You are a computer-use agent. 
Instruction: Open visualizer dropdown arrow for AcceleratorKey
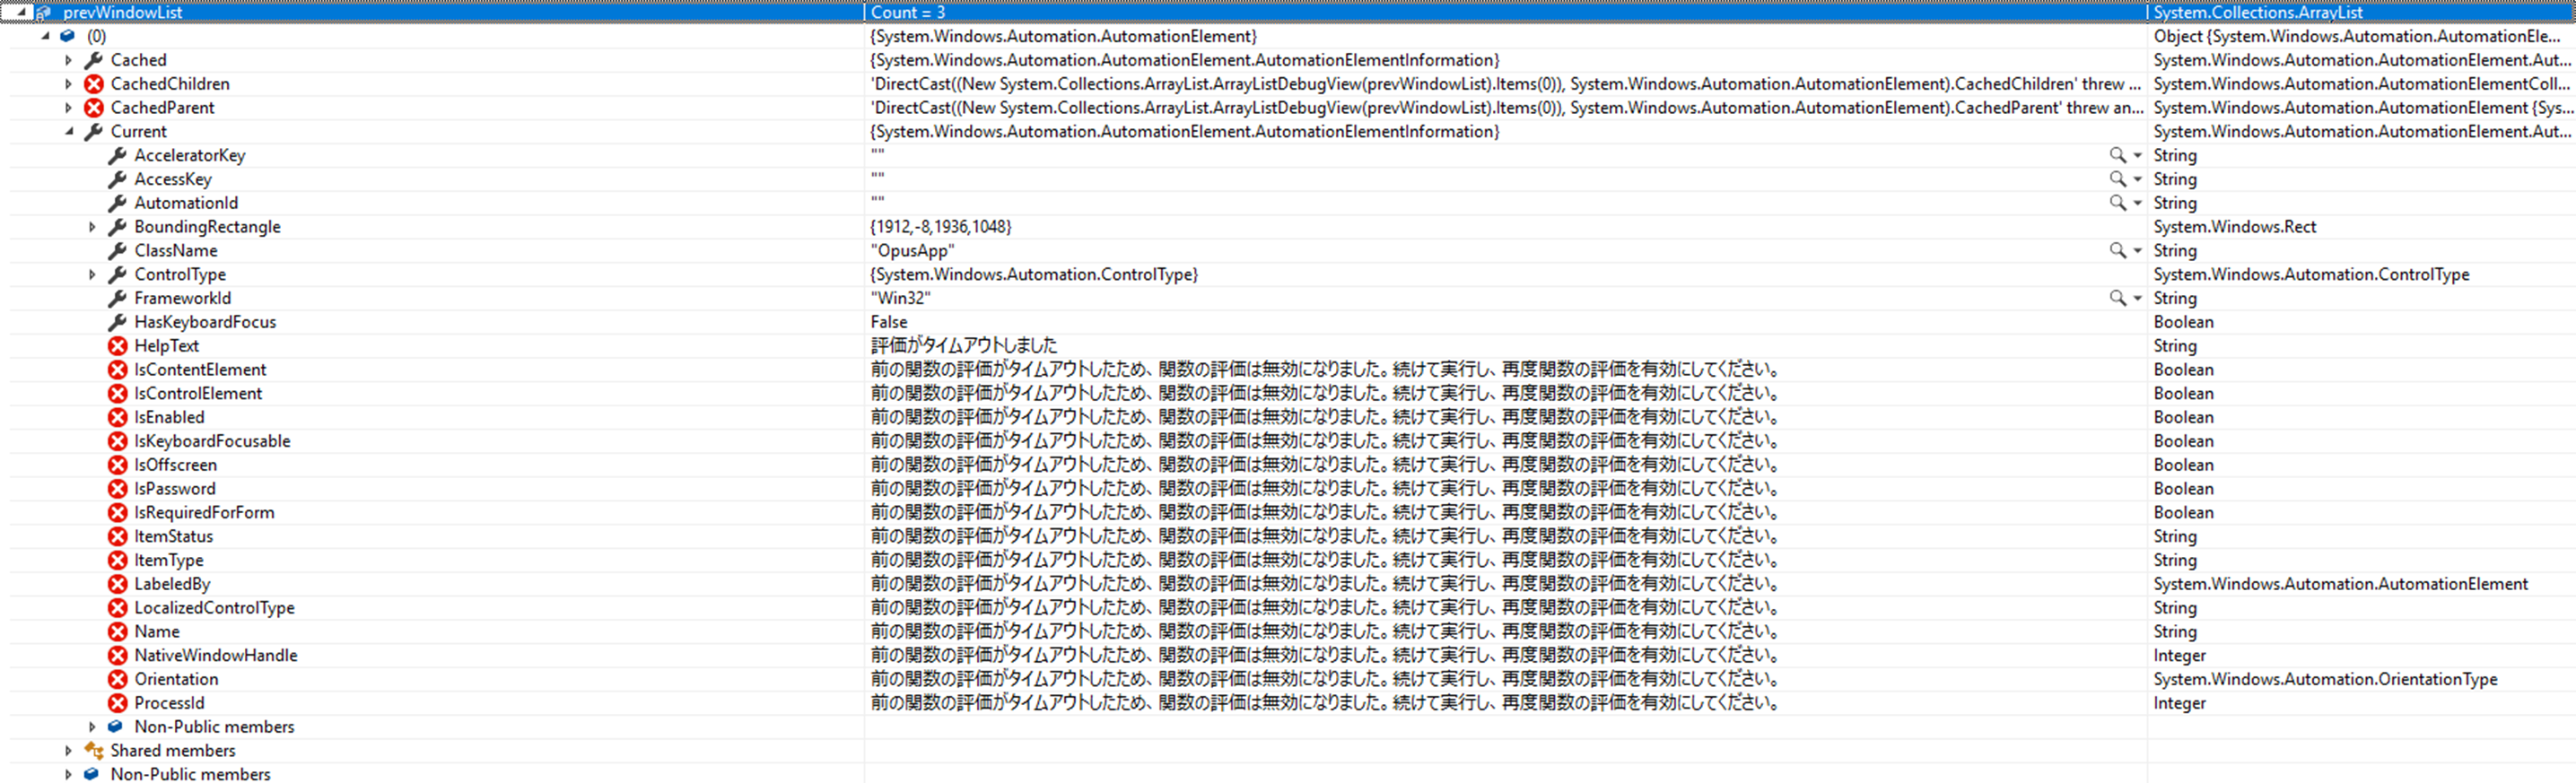click(x=2137, y=155)
